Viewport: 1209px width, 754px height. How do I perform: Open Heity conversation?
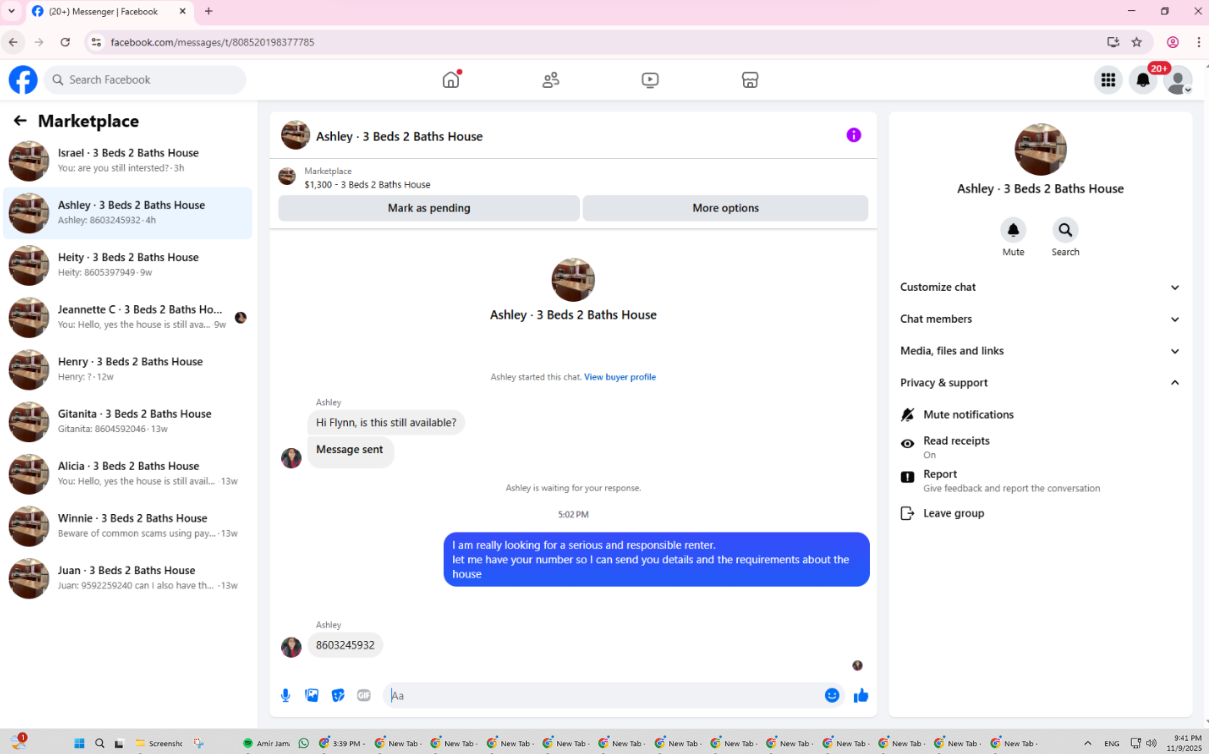[x=128, y=265]
